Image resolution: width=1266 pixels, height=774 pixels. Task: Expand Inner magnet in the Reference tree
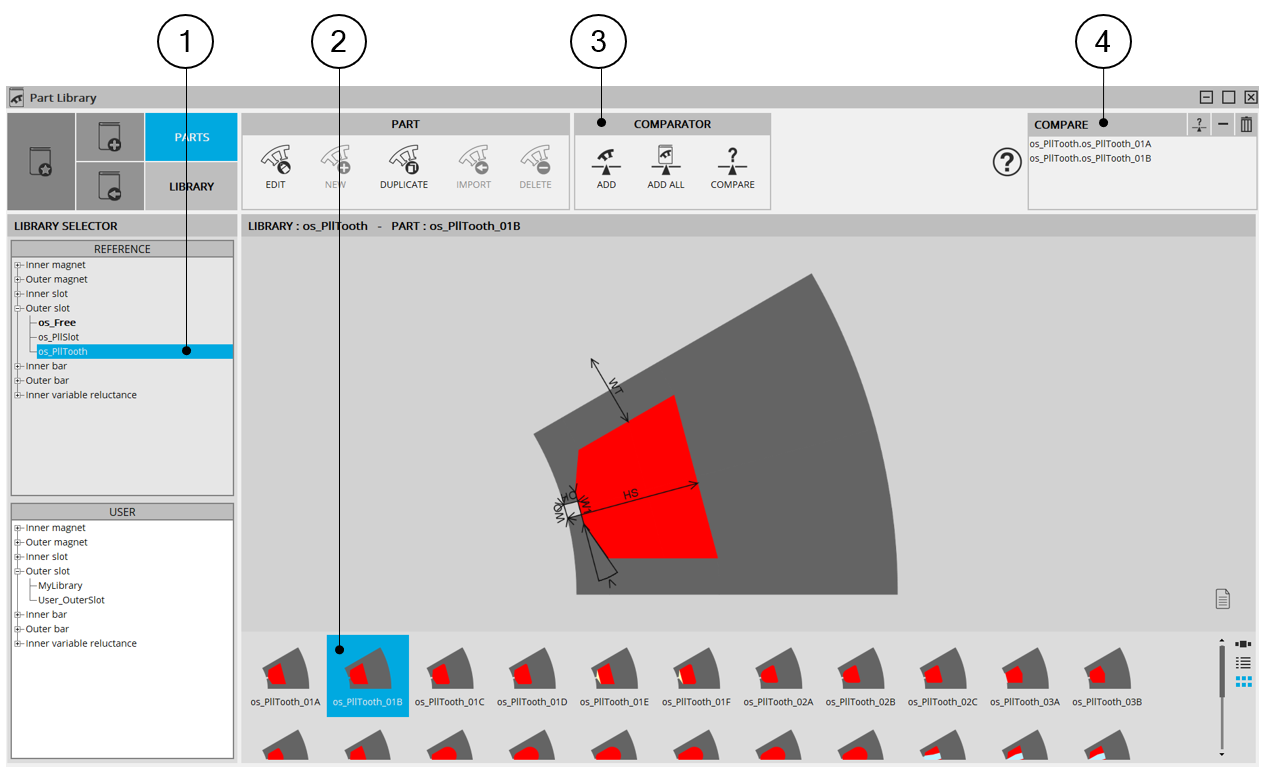click(18, 265)
